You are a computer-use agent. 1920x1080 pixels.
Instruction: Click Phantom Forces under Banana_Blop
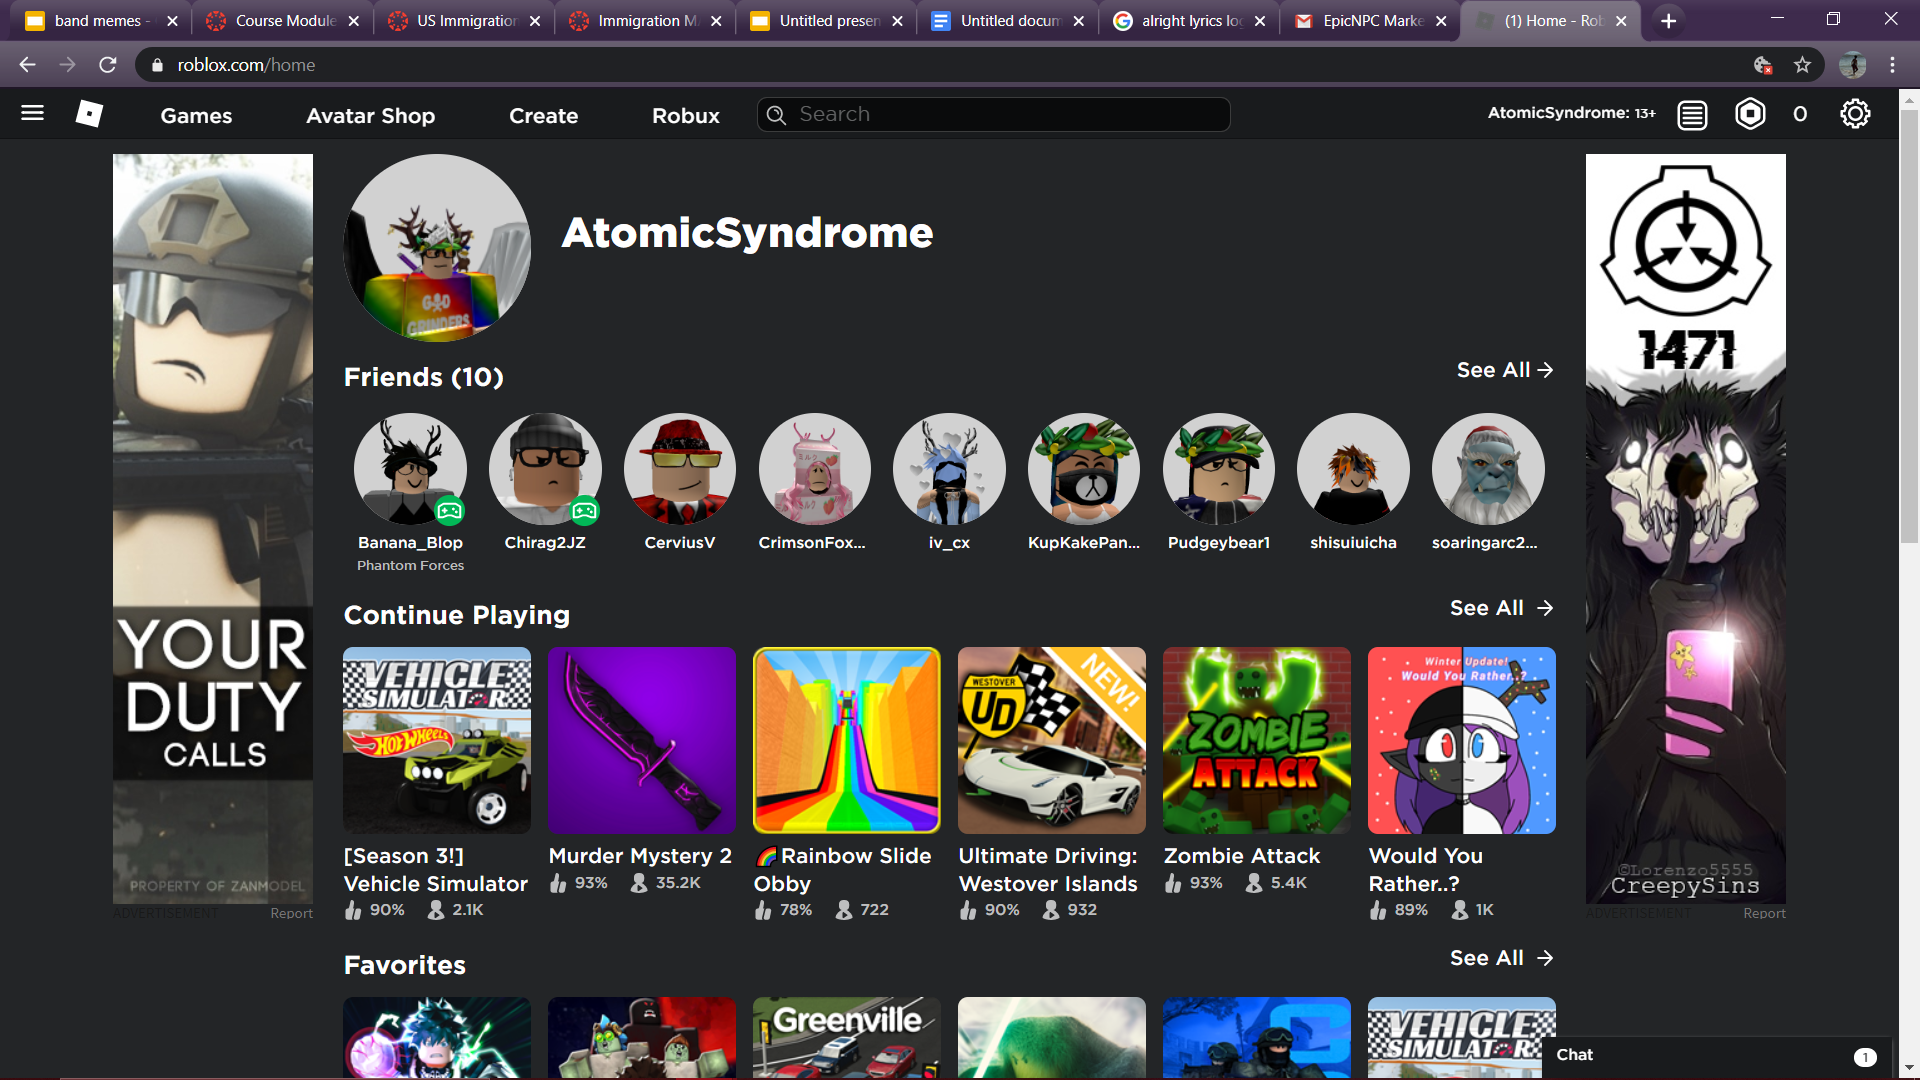[410, 566]
